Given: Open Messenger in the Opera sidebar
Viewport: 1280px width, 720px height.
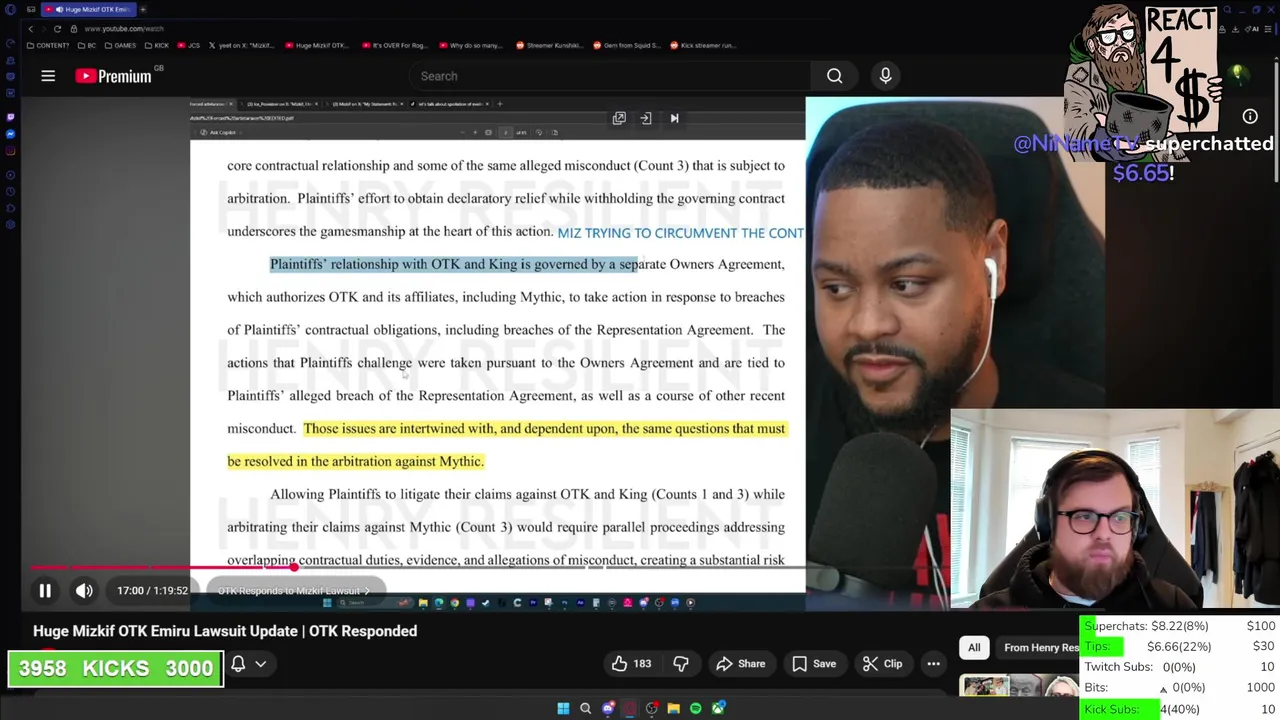Looking at the screenshot, I should point(10,134).
